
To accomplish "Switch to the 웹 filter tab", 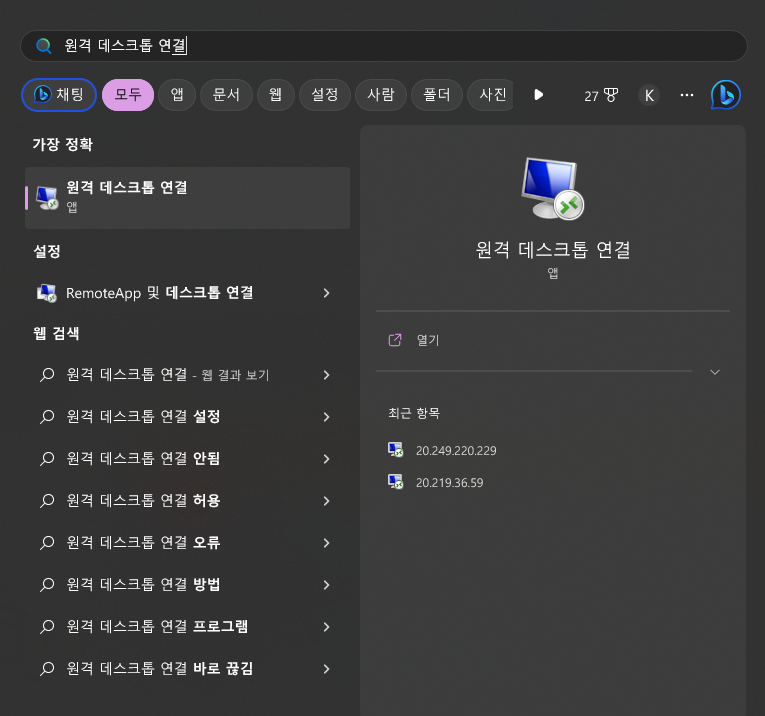I will pos(276,95).
